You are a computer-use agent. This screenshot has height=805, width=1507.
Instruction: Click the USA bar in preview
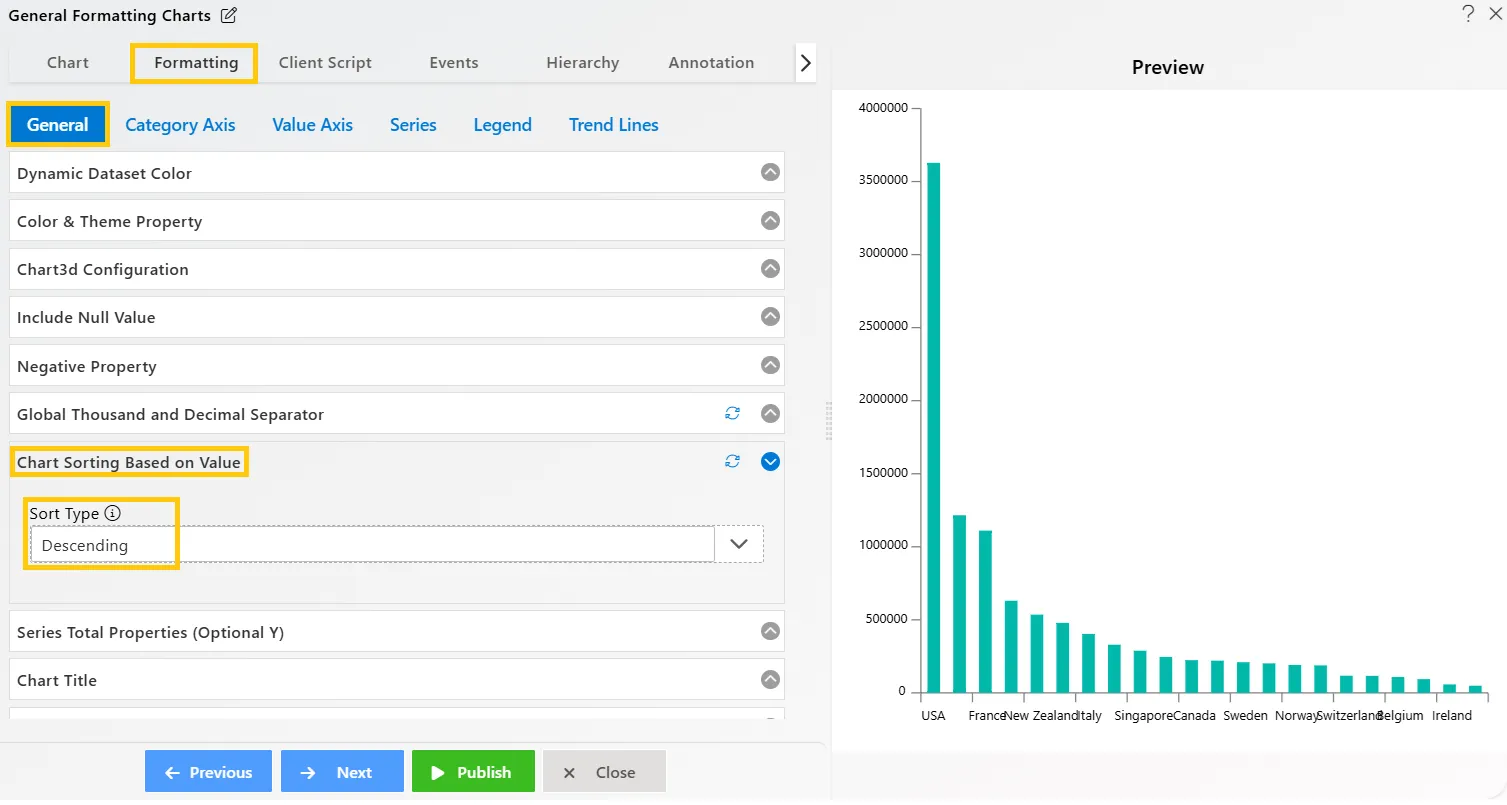(x=933, y=427)
